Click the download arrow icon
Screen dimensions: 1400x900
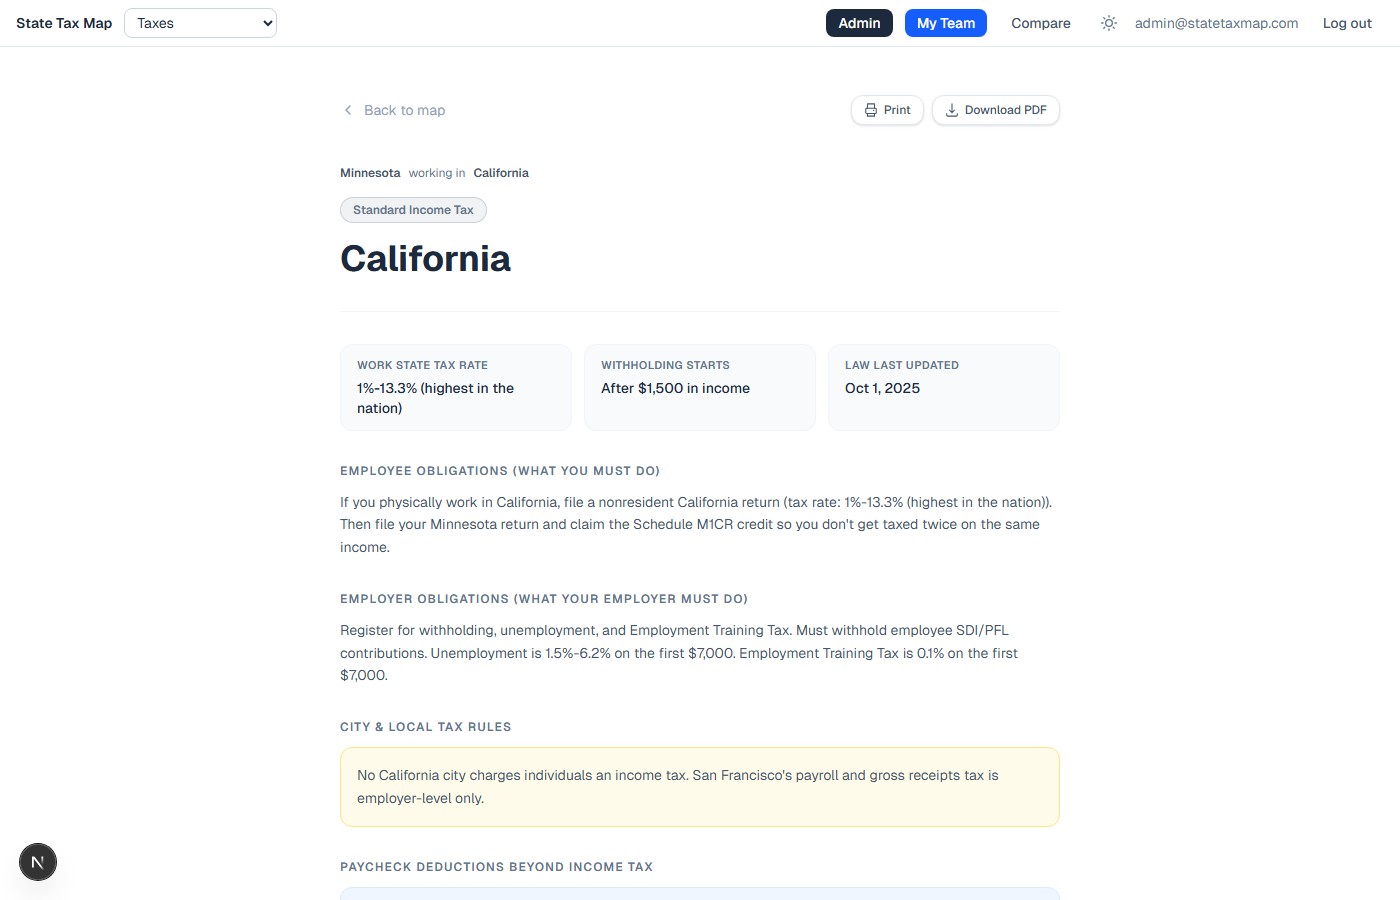point(952,110)
